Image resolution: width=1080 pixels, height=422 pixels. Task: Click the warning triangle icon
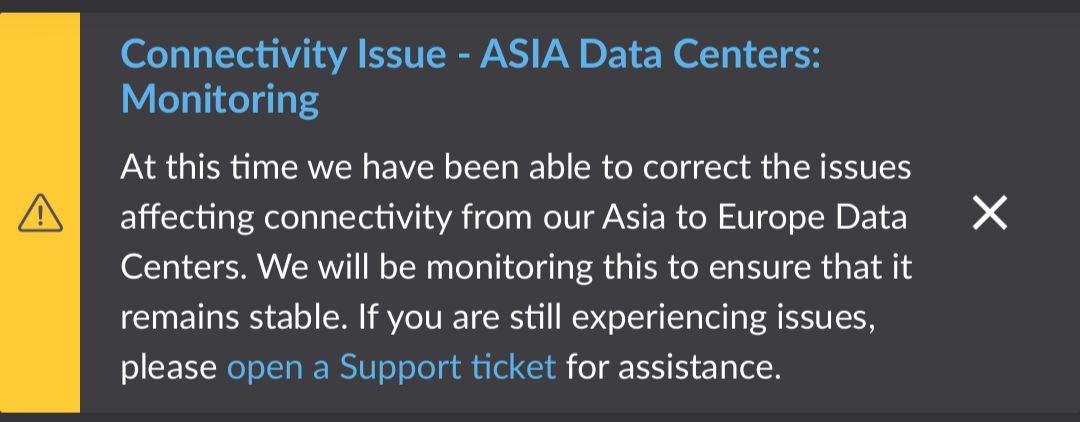(x=40, y=213)
